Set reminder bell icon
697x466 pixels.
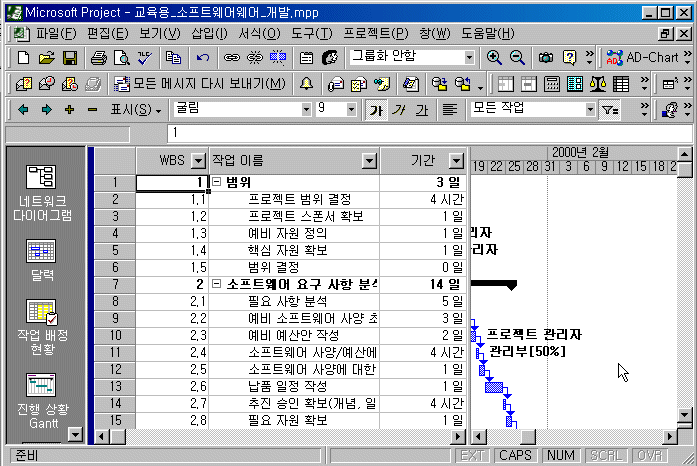click(306, 84)
